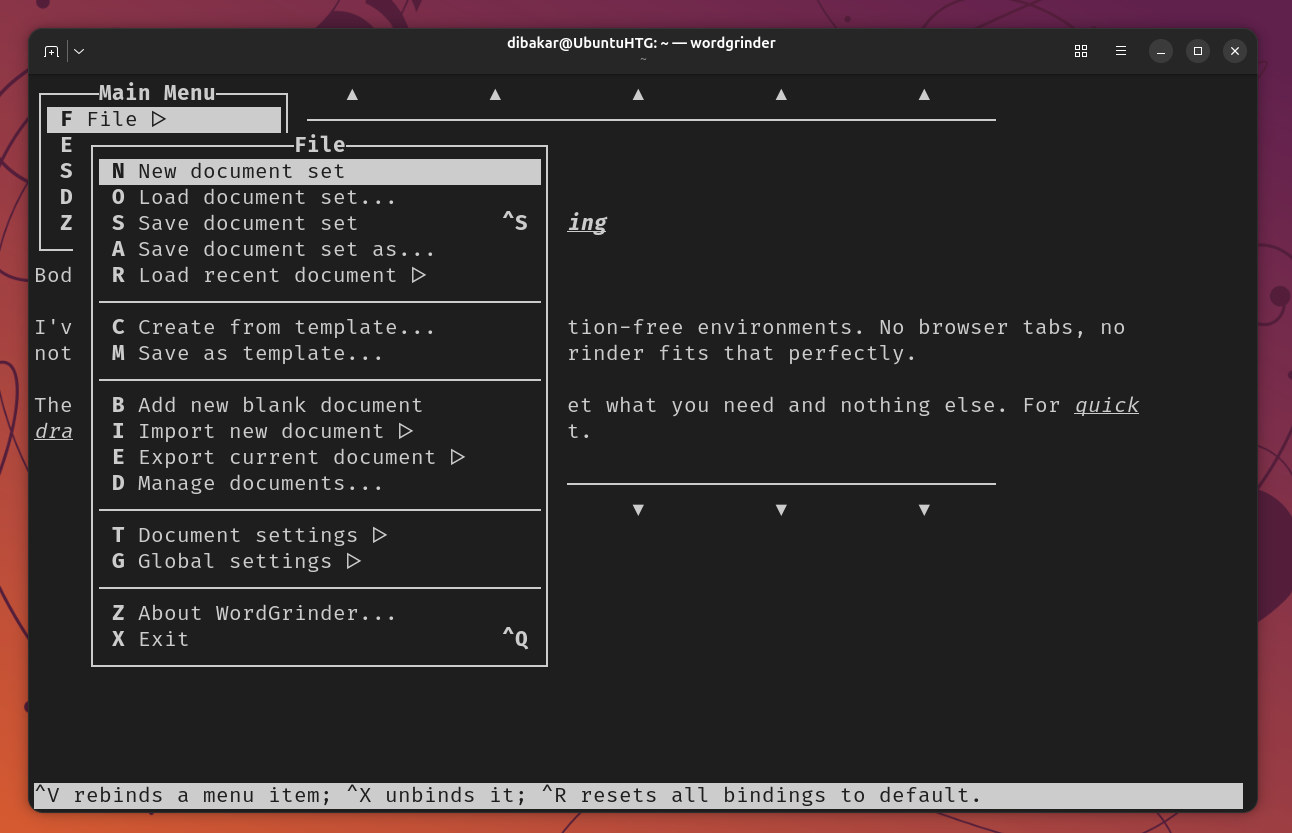Open the tab dropdown chevron in titlebar
The width and height of the screenshot is (1292, 833).
coord(79,51)
